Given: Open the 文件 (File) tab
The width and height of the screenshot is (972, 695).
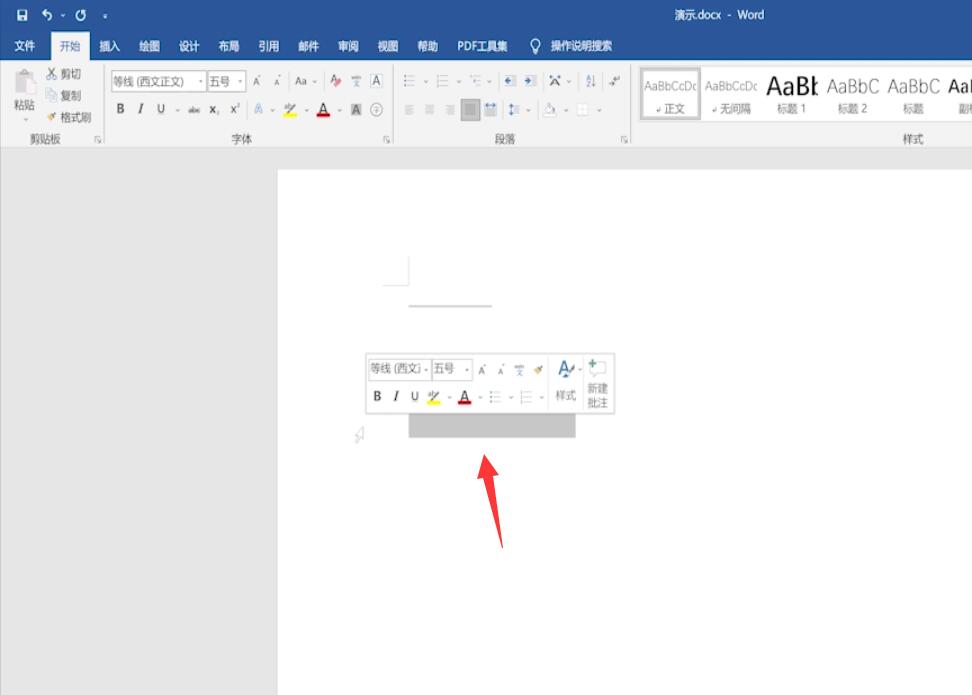Looking at the screenshot, I should 25,46.
